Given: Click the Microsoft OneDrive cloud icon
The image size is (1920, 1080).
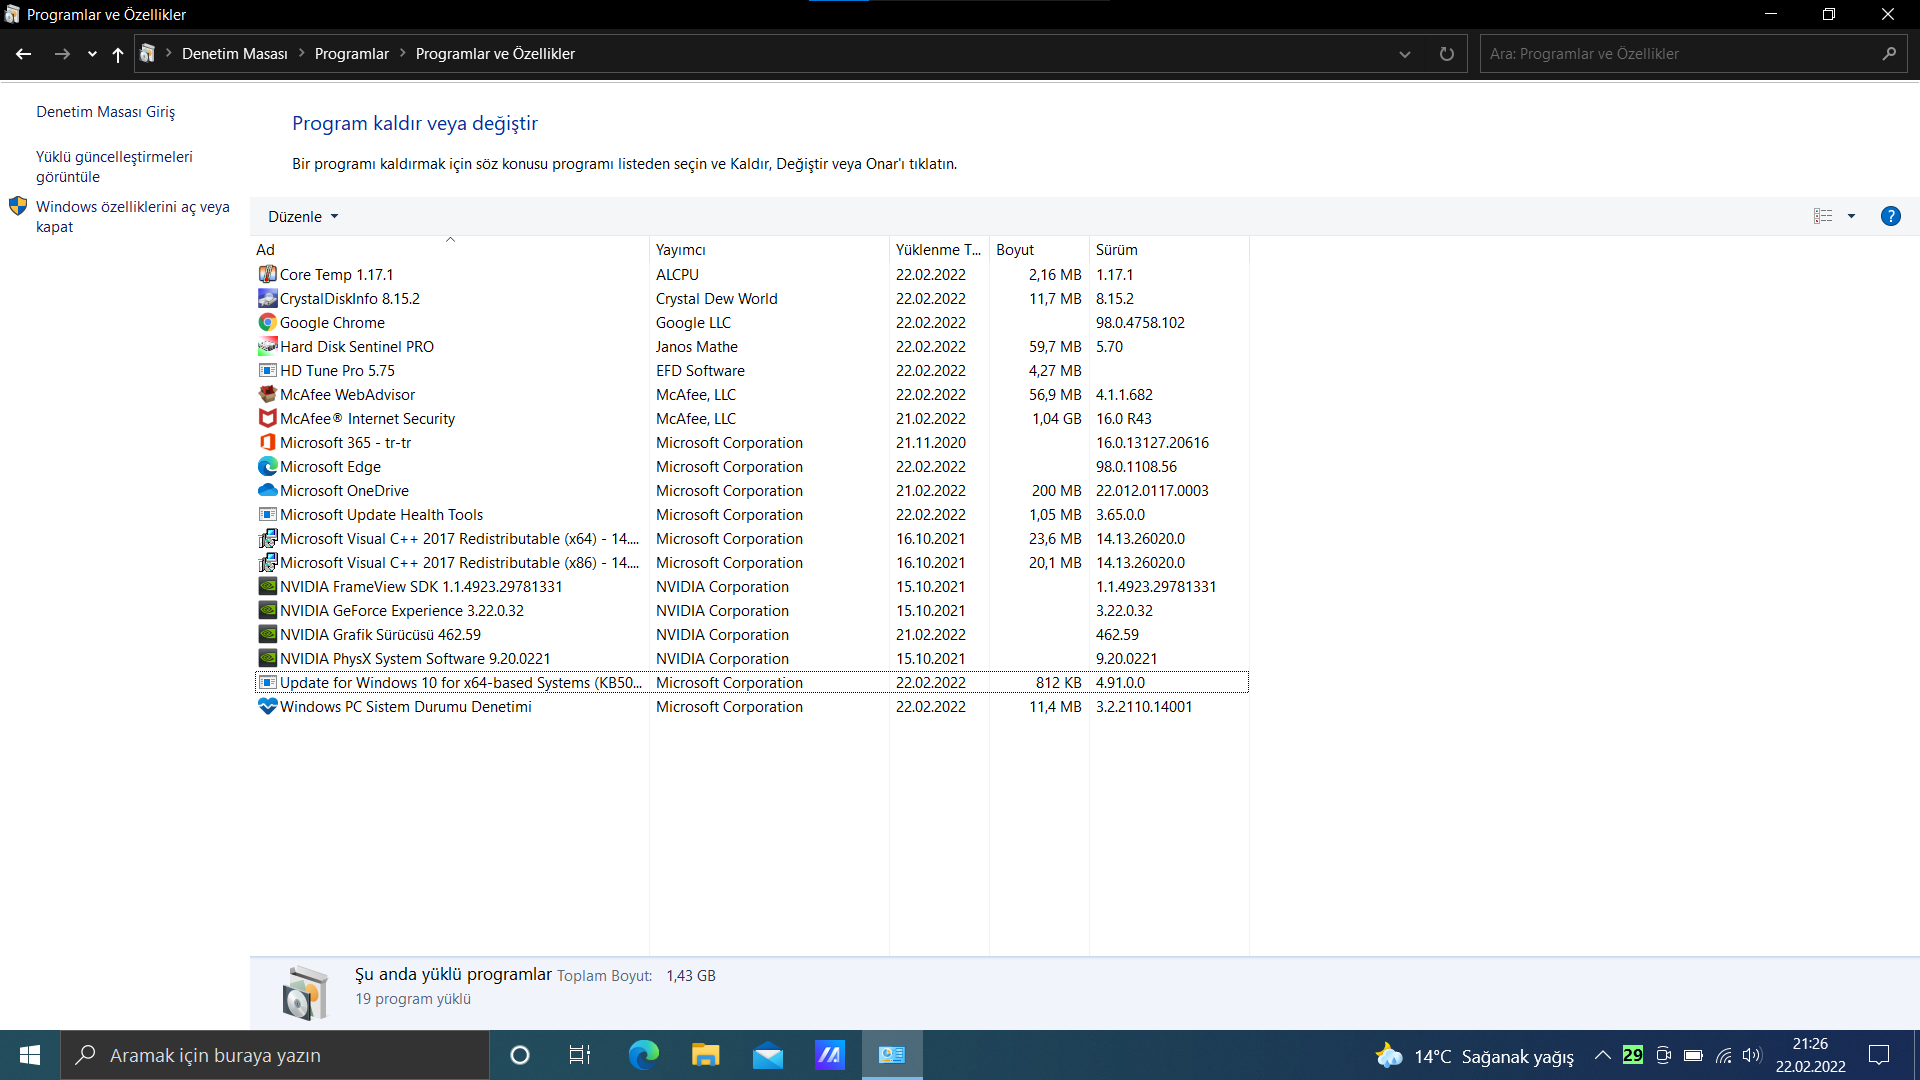Looking at the screenshot, I should 267,490.
